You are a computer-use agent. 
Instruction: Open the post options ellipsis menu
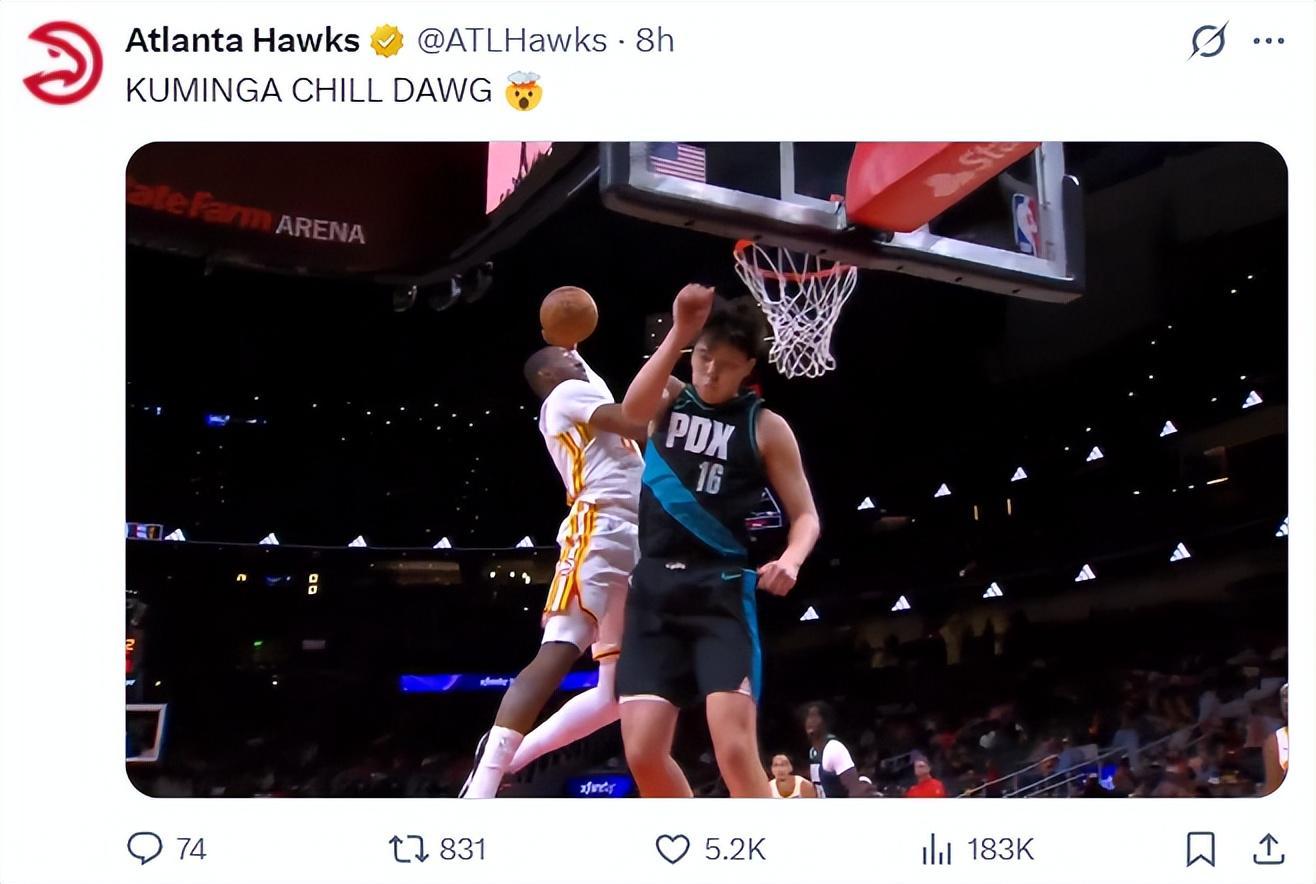click(1268, 41)
